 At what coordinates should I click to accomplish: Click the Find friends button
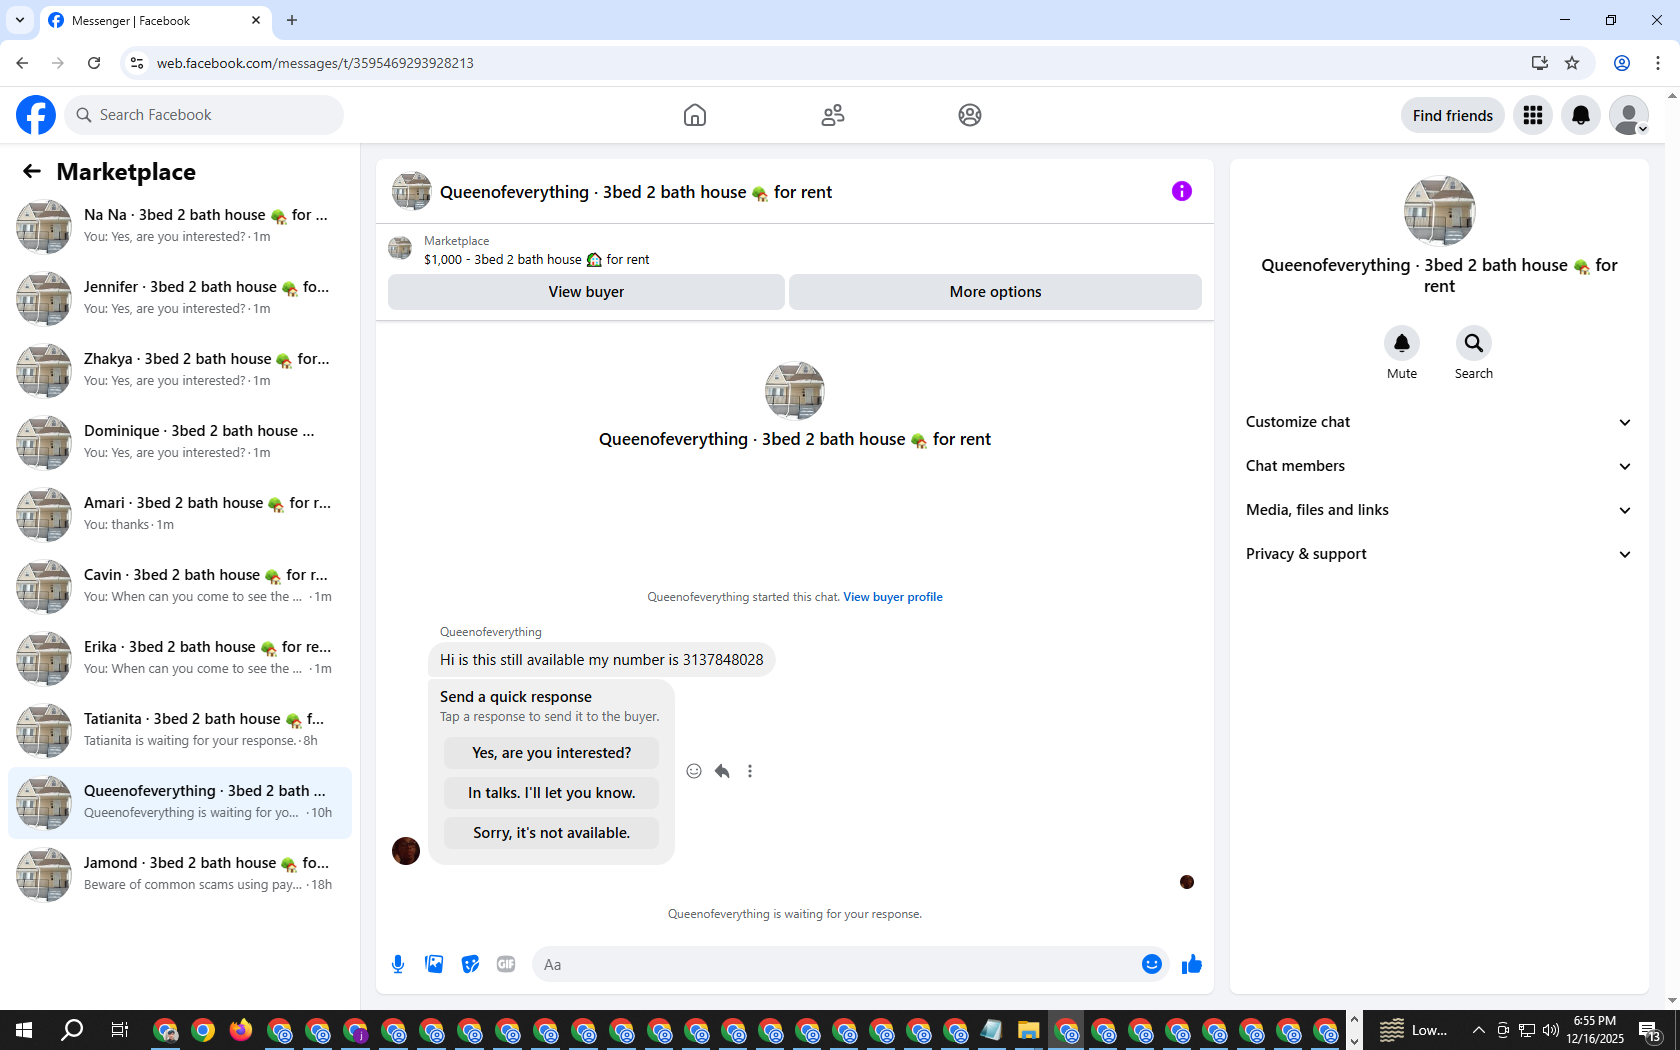1453,115
